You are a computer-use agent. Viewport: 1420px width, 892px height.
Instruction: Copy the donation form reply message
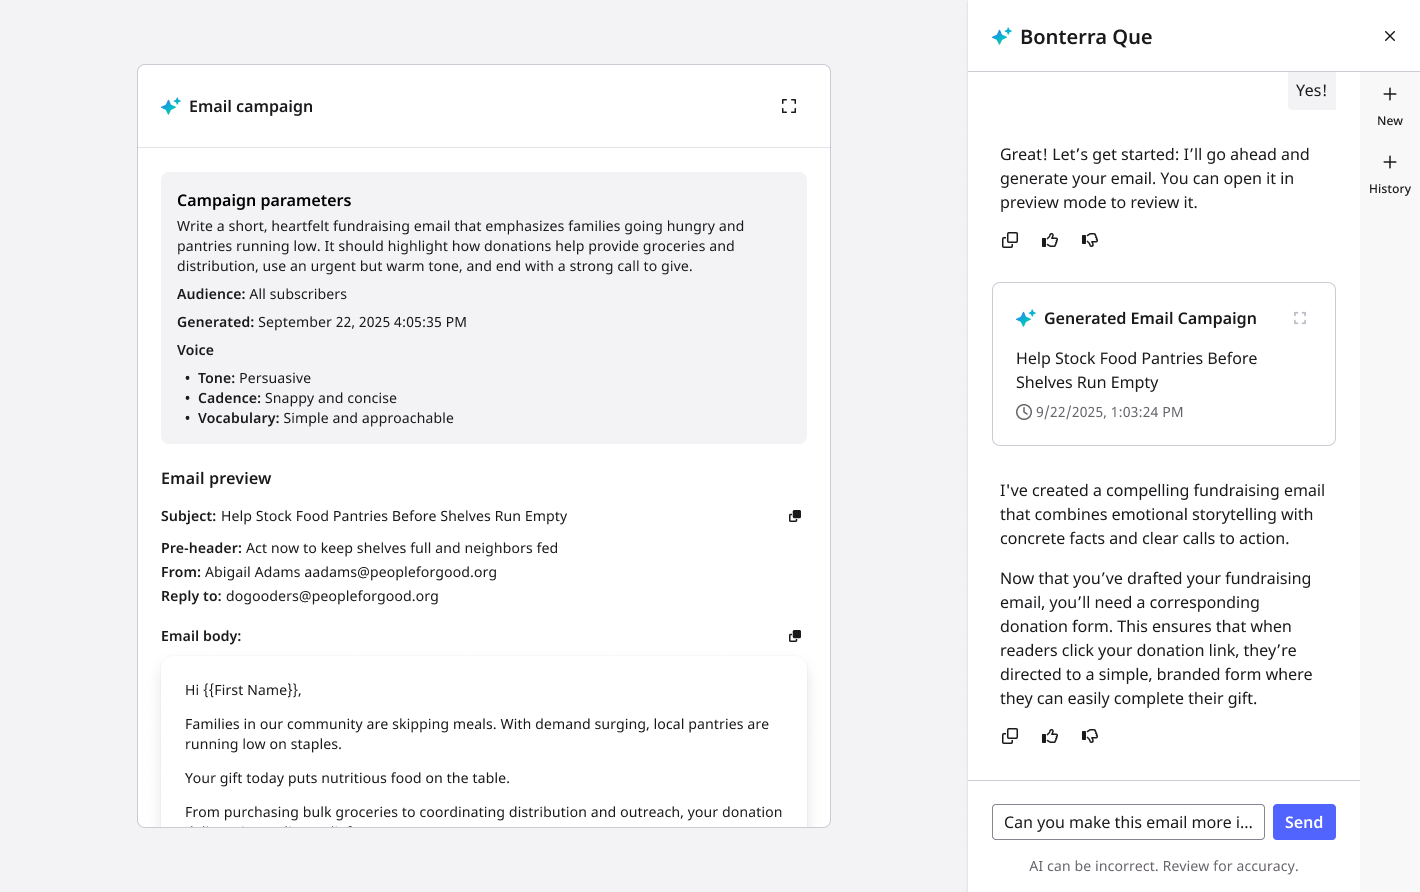pos(1010,736)
